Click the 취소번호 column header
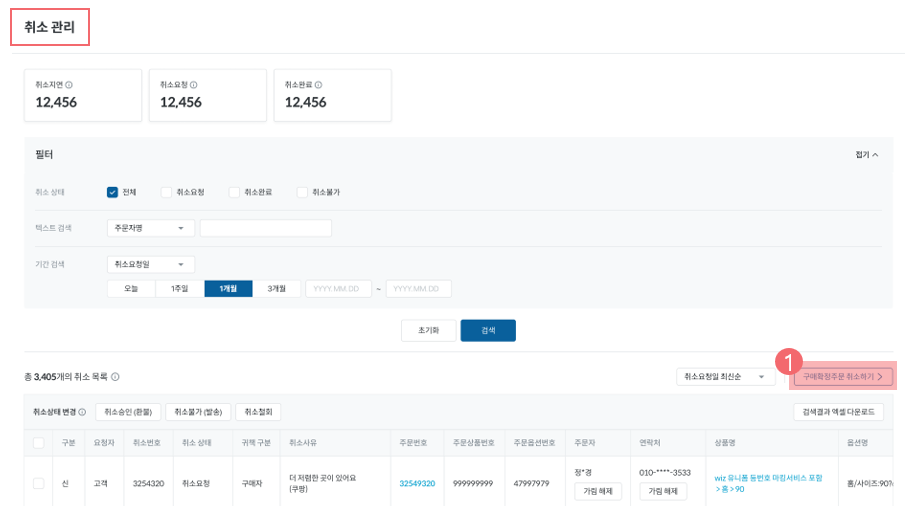The width and height of the screenshot is (905, 506). point(147,443)
